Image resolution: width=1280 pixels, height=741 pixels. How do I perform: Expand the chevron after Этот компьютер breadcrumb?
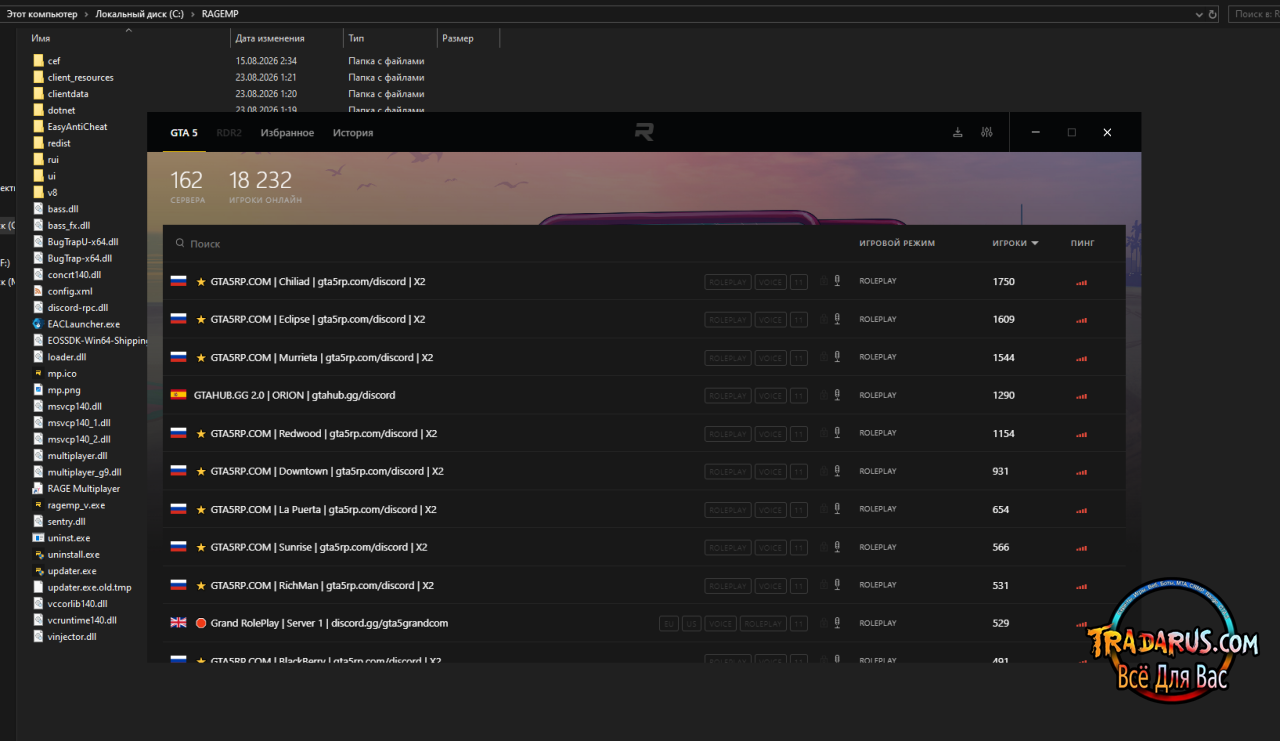(86, 14)
